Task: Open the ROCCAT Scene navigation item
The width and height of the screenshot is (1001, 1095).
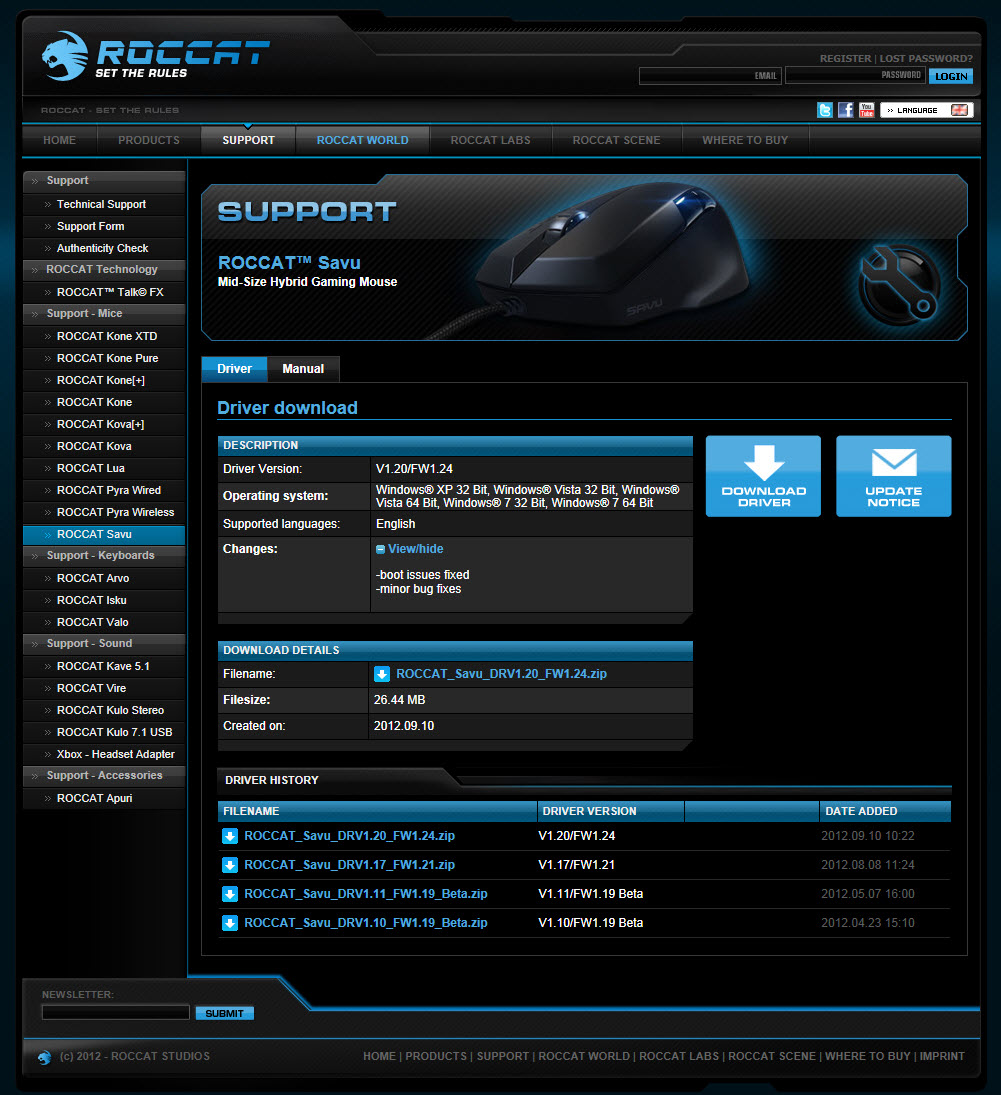Action: (x=616, y=140)
